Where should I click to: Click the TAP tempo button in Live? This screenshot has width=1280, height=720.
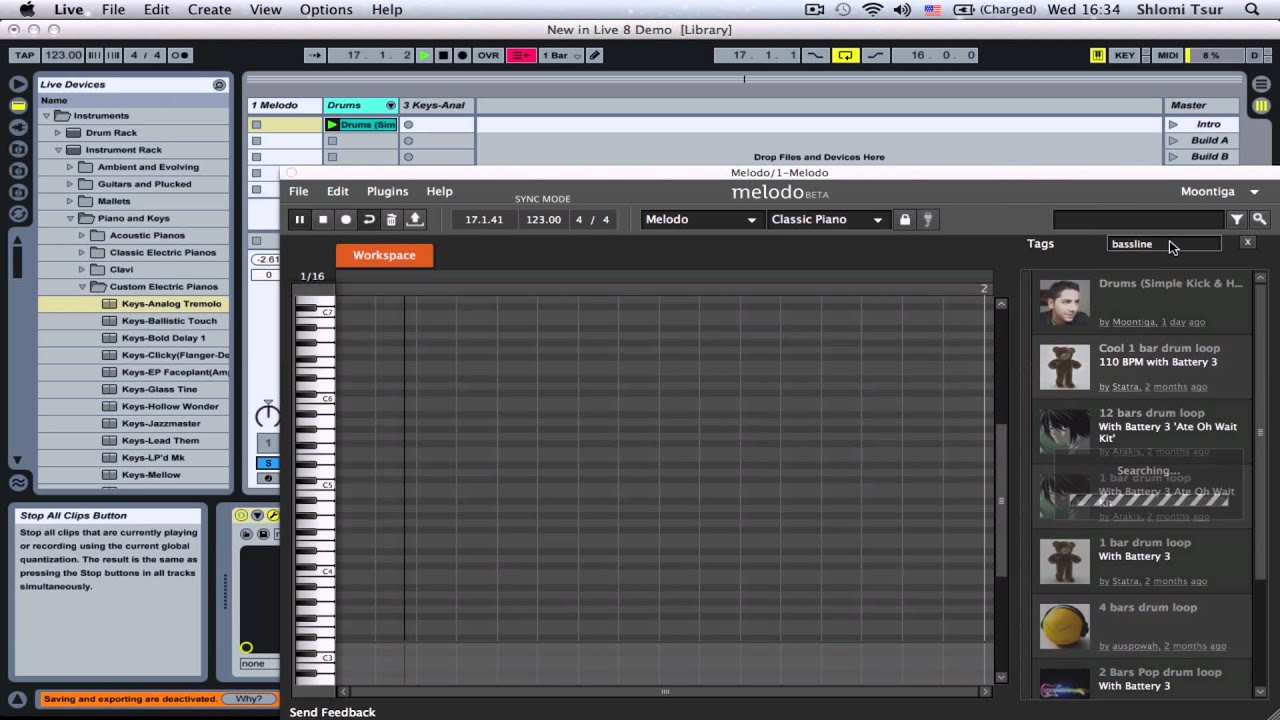24,55
